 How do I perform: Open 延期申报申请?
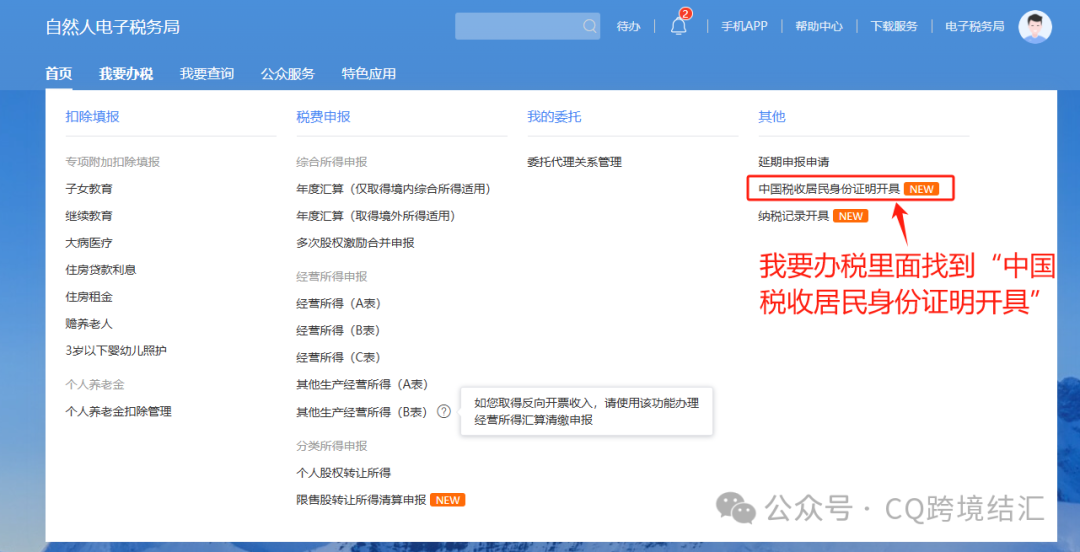pyautogui.click(x=793, y=162)
